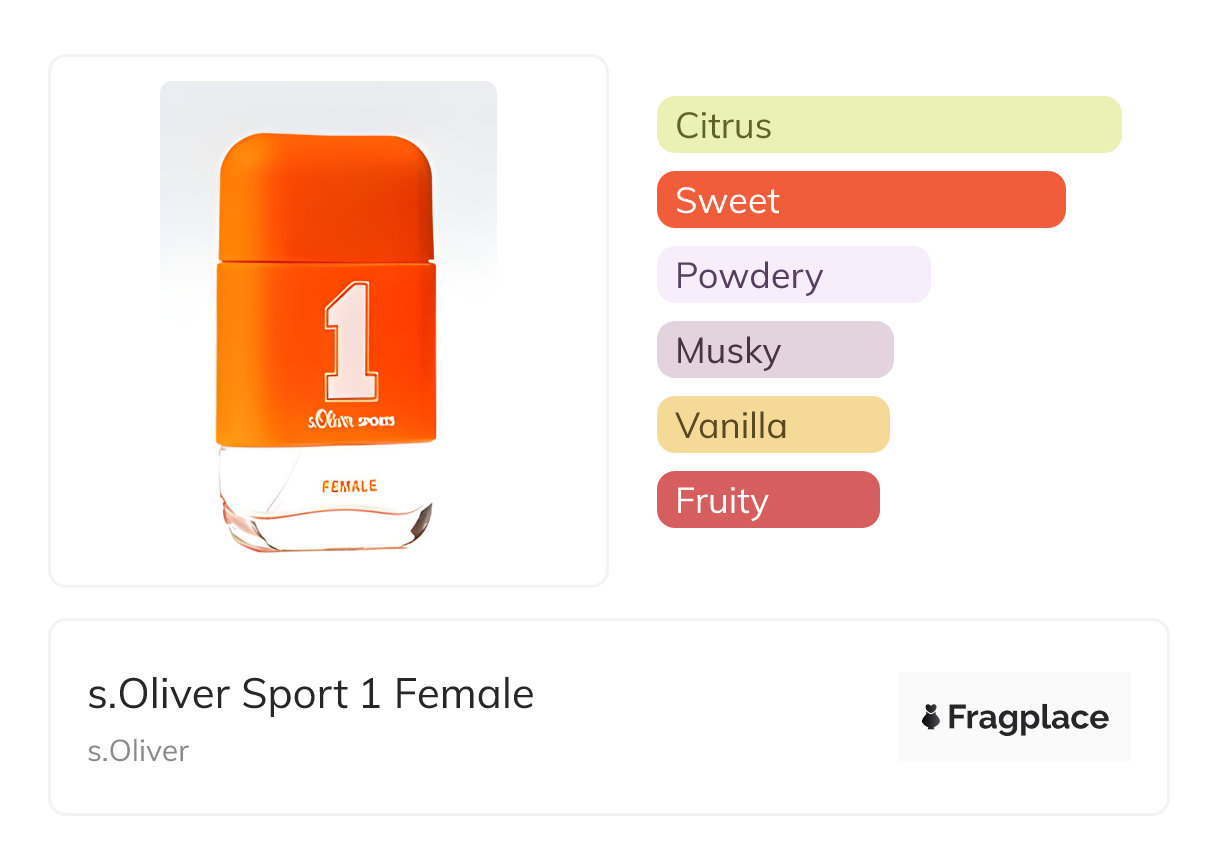
Task: Click the digit 1 in product title
Action: (x=371, y=694)
